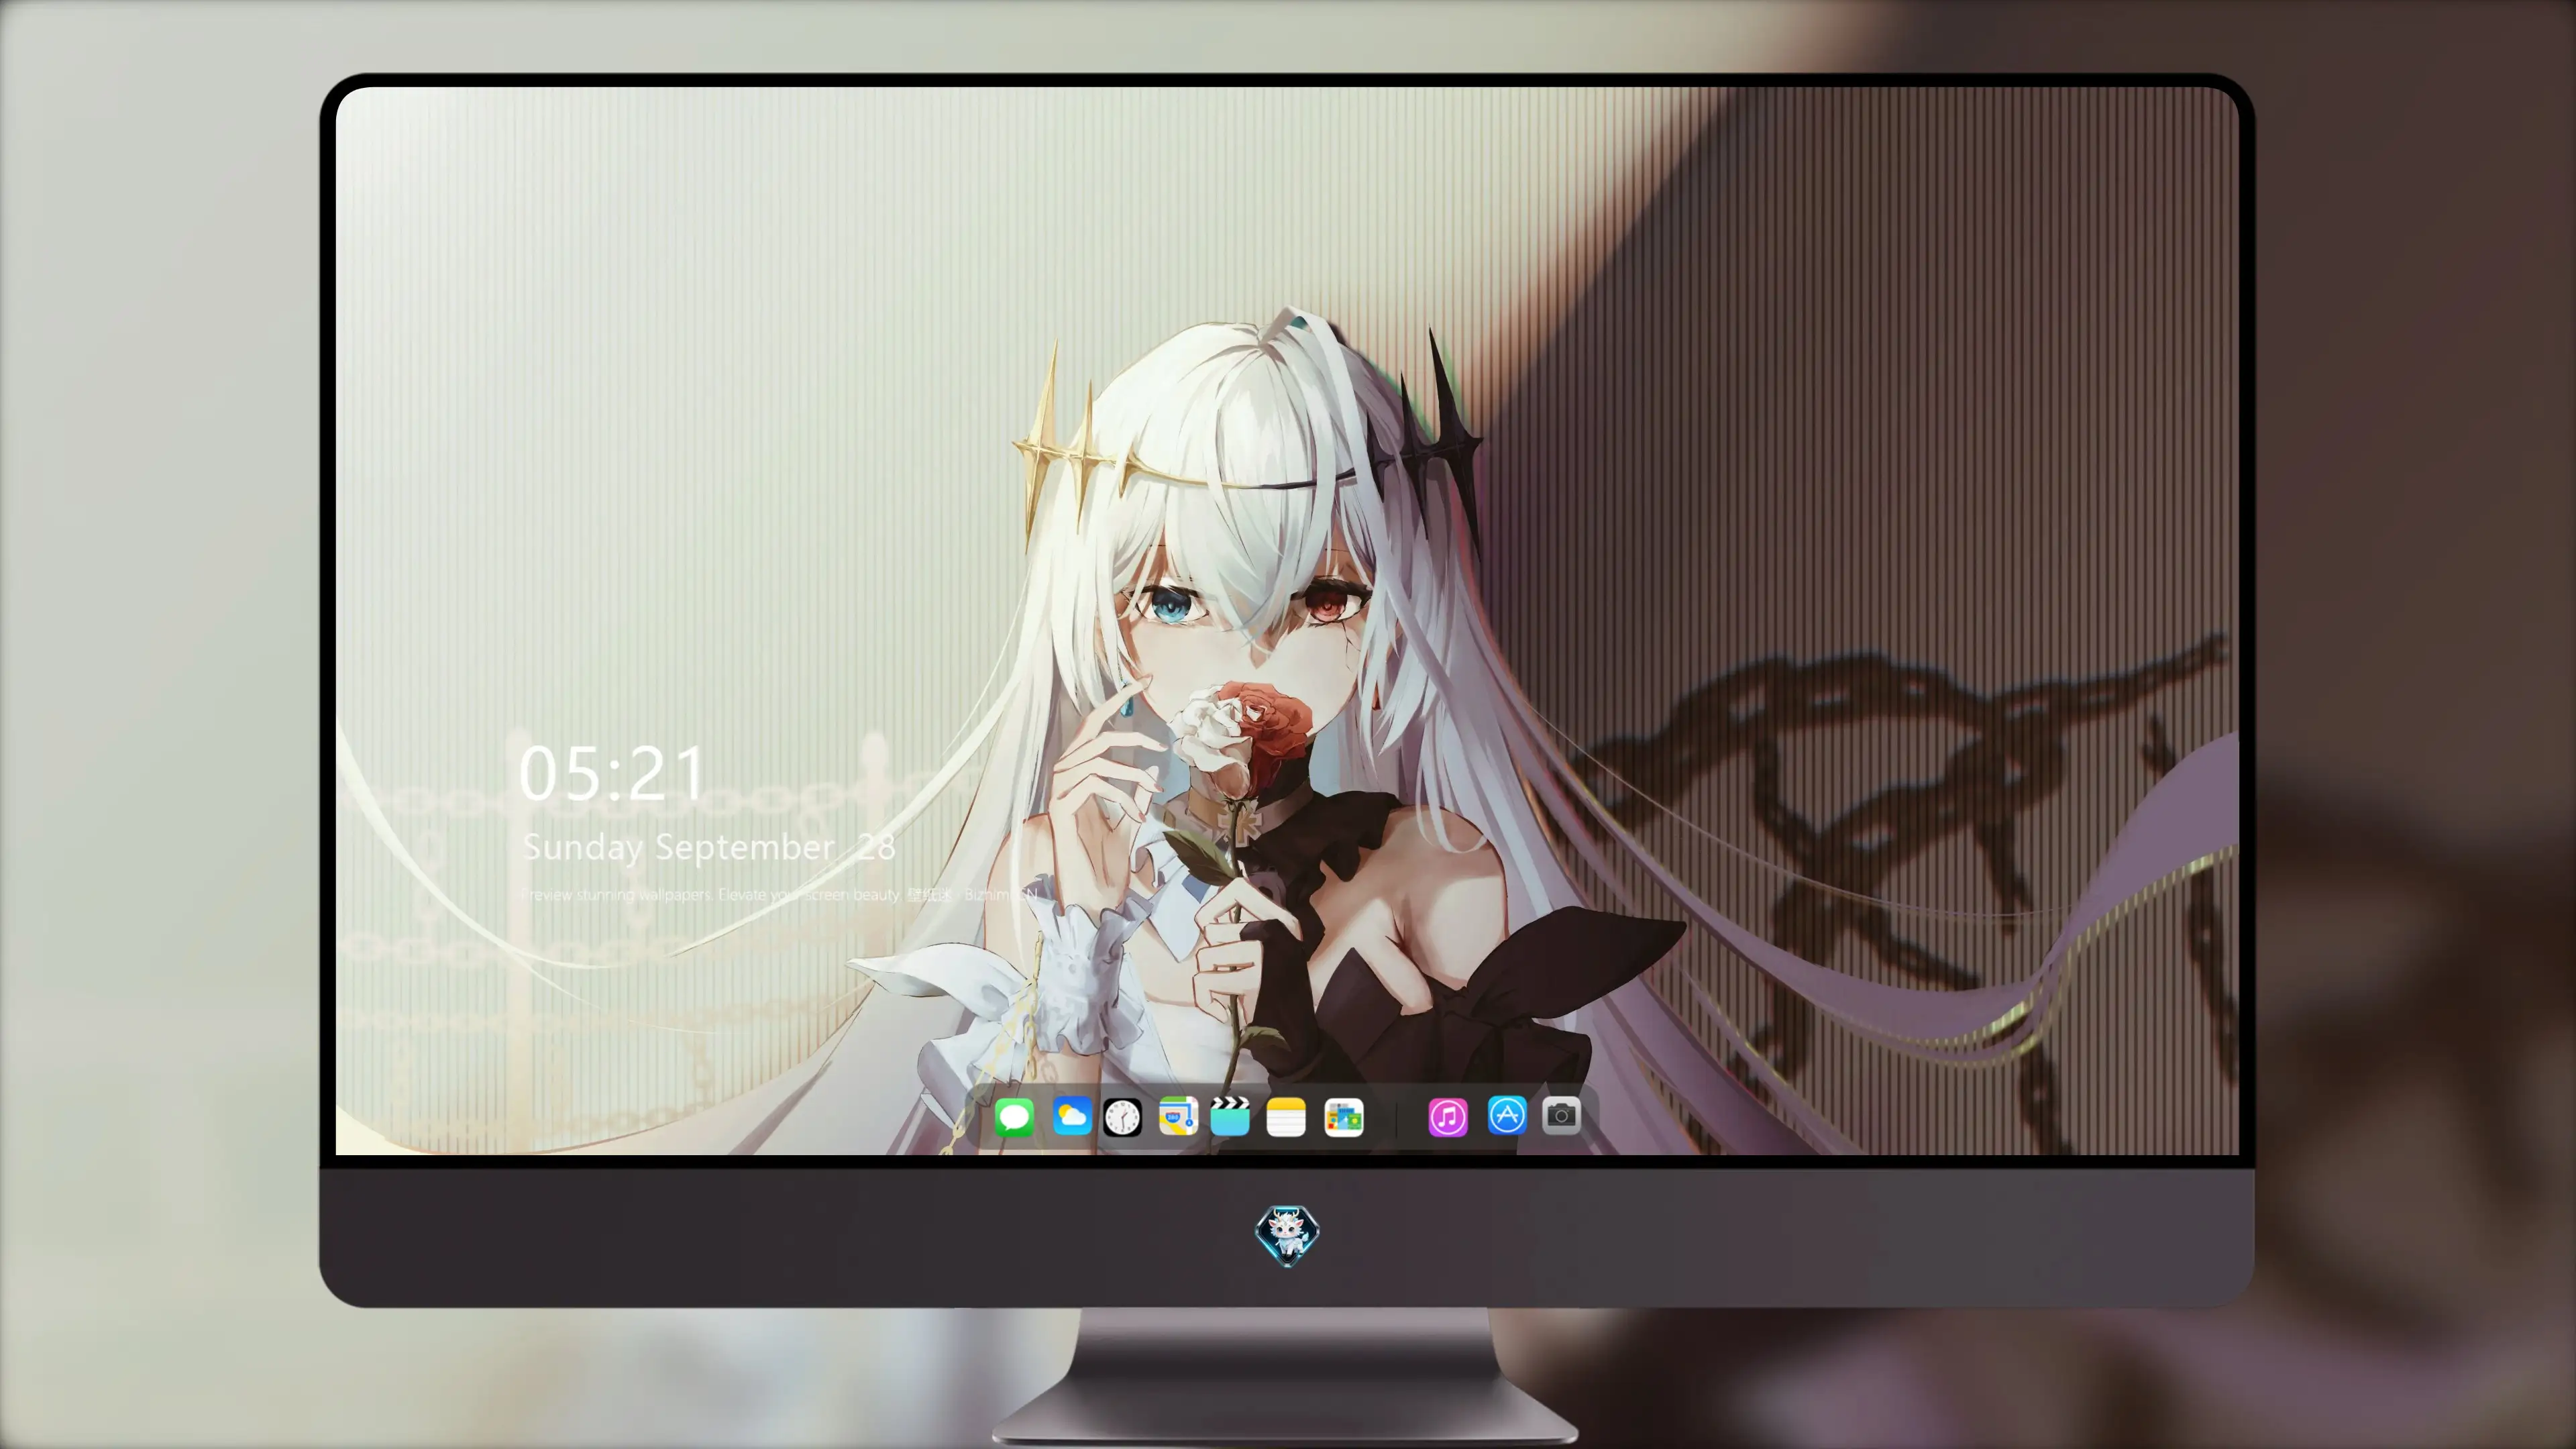2576x1449 pixels.
Task: Open the Weather app in the dock
Action: click(1071, 1116)
